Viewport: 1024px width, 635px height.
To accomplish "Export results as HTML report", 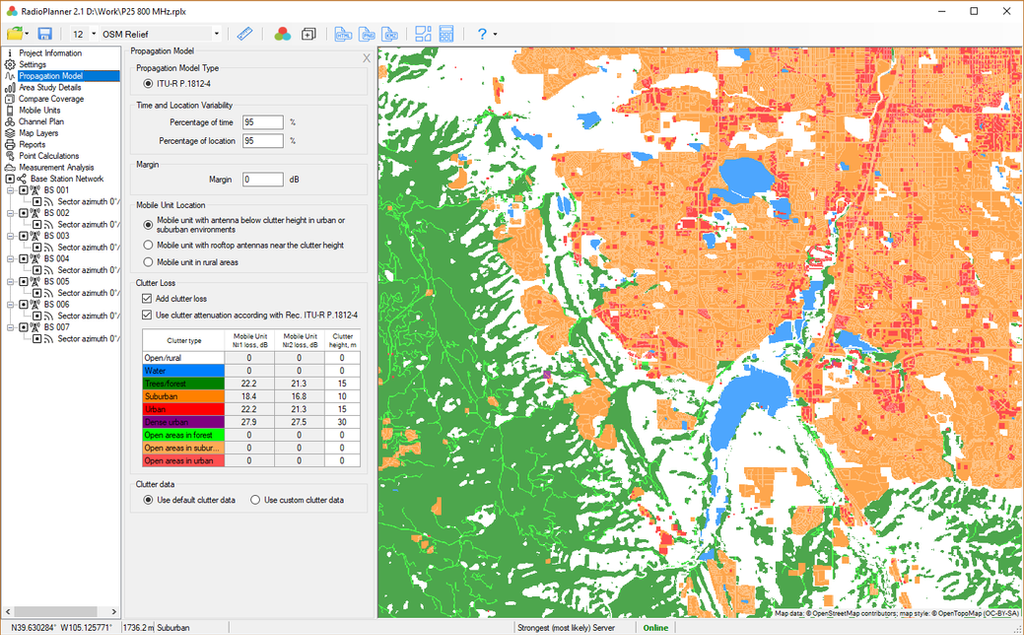I will [x=343, y=33].
